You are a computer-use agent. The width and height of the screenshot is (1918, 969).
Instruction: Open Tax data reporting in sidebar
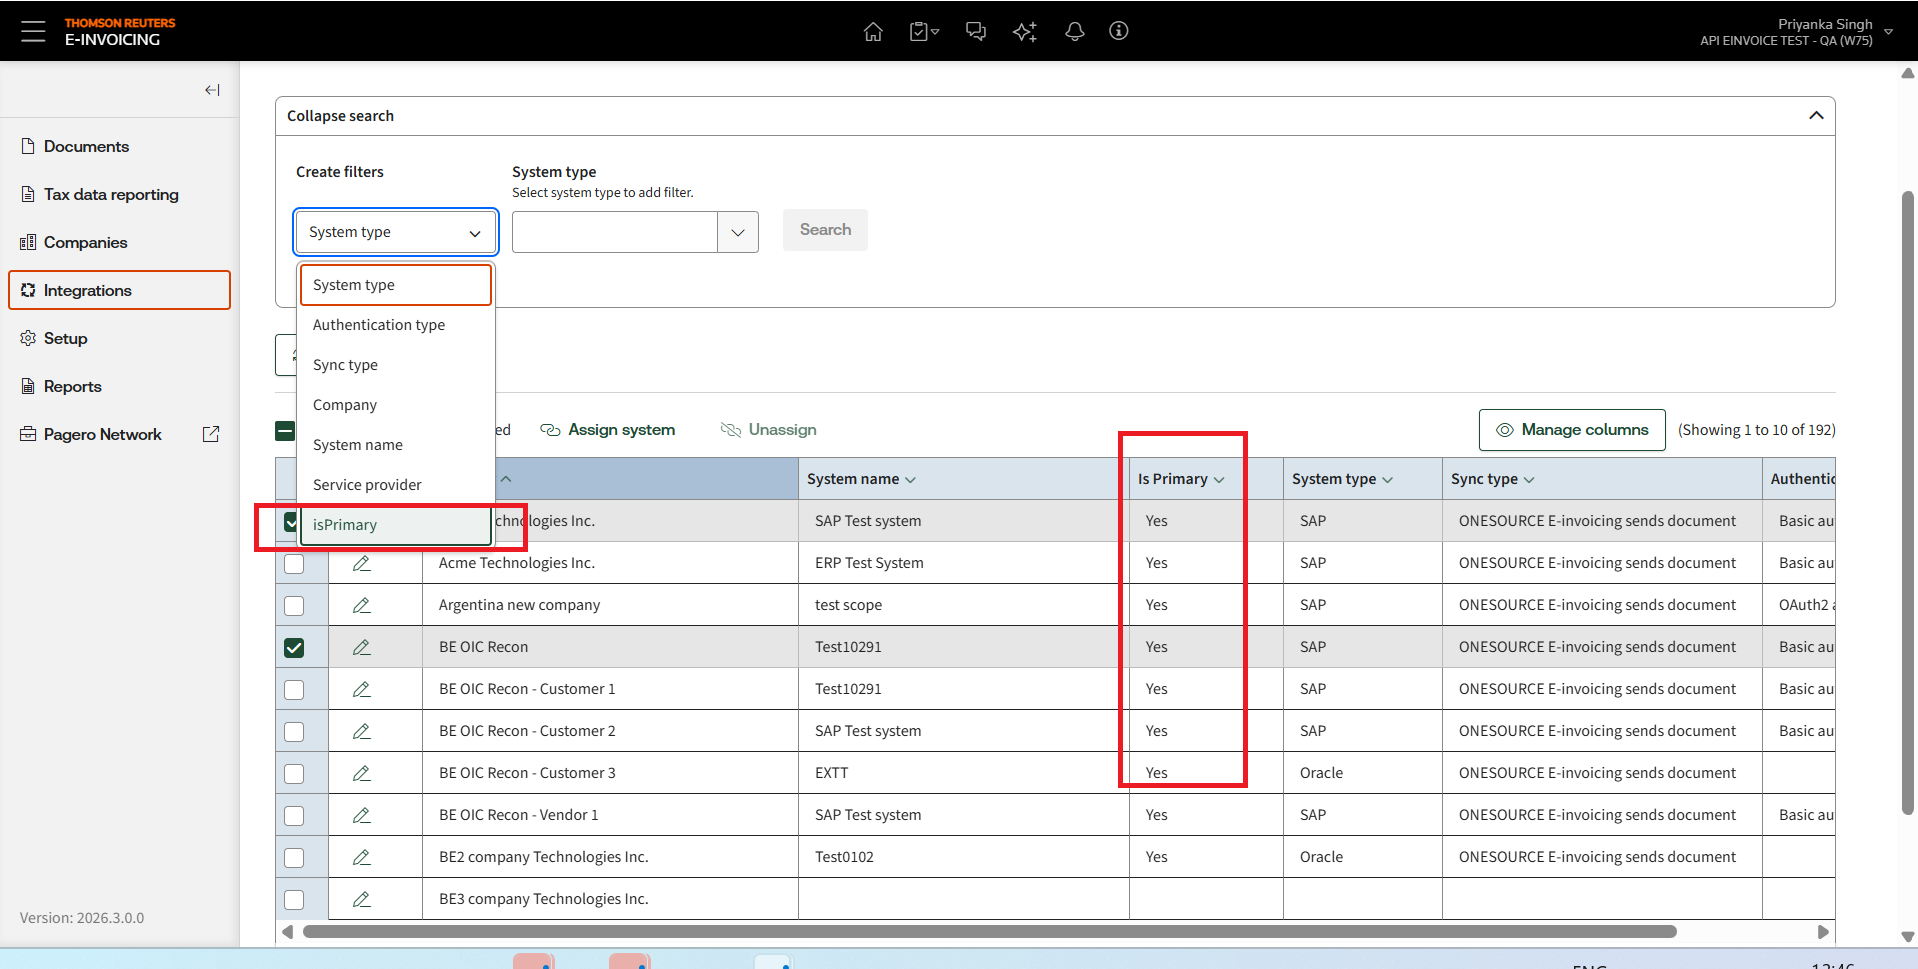(x=119, y=194)
